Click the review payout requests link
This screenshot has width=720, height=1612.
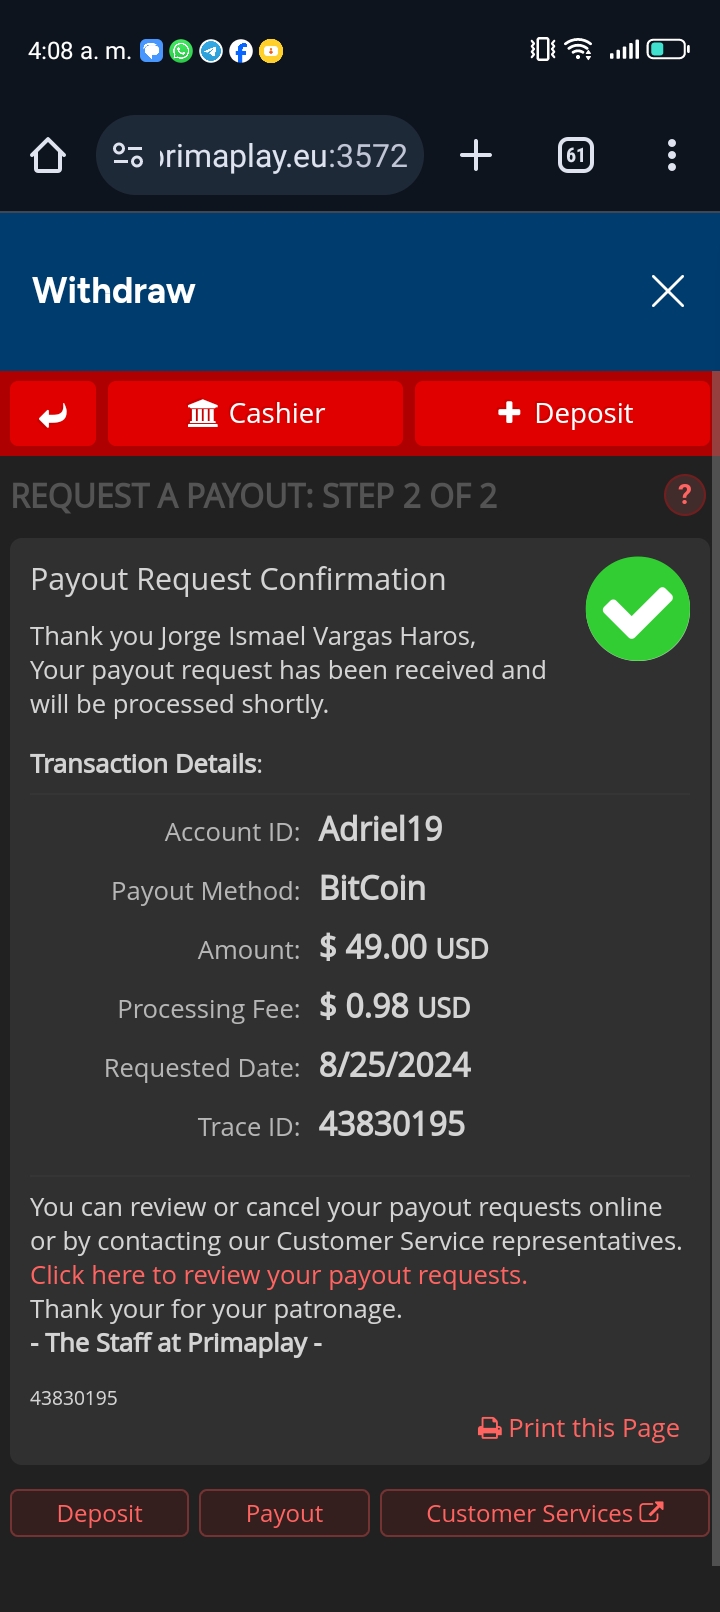tap(278, 1275)
